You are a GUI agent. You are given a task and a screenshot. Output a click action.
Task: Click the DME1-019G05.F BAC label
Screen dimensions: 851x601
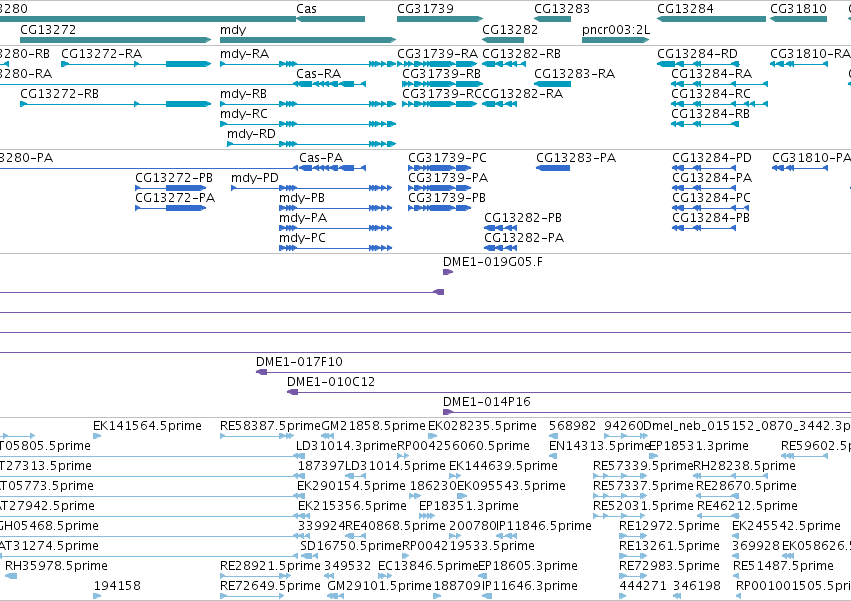pyautogui.click(x=492, y=262)
